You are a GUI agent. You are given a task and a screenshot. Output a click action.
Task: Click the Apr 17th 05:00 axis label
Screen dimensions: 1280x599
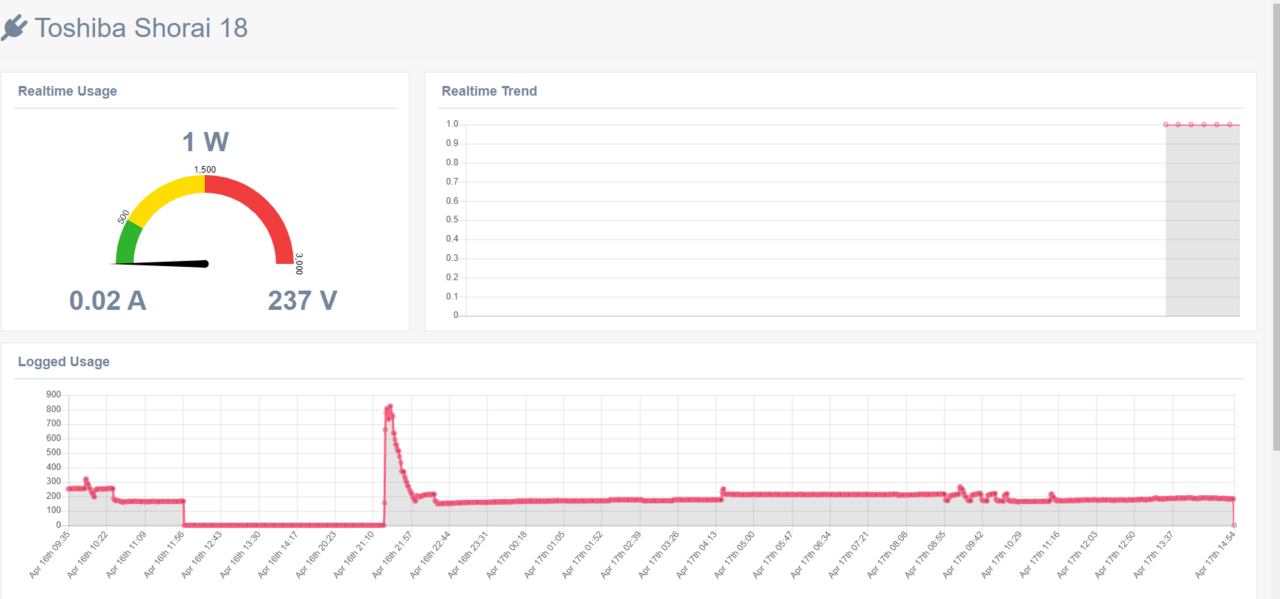733,556
